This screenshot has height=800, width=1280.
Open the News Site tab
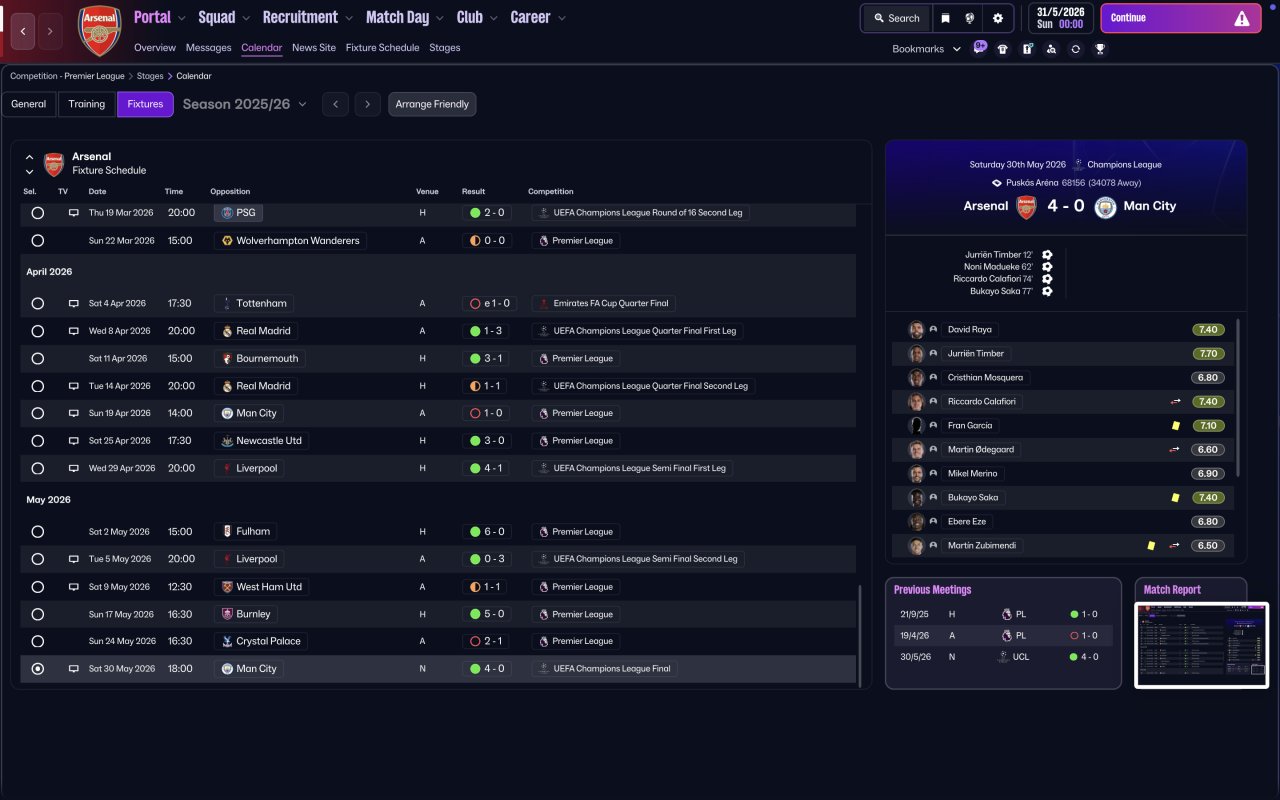coord(314,48)
